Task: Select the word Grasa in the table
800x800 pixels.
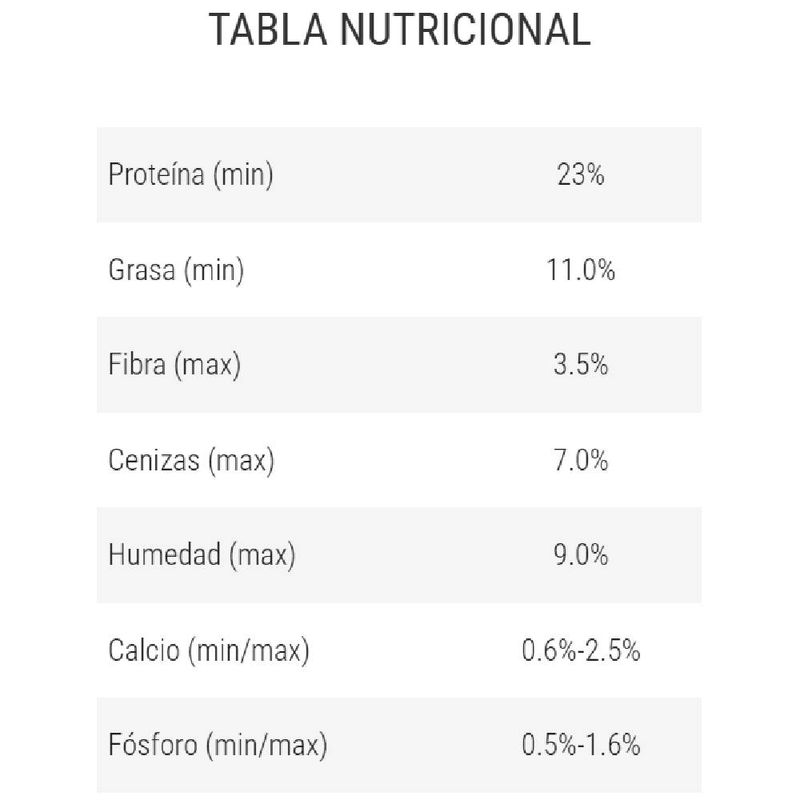Action: pyautogui.click(x=141, y=271)
